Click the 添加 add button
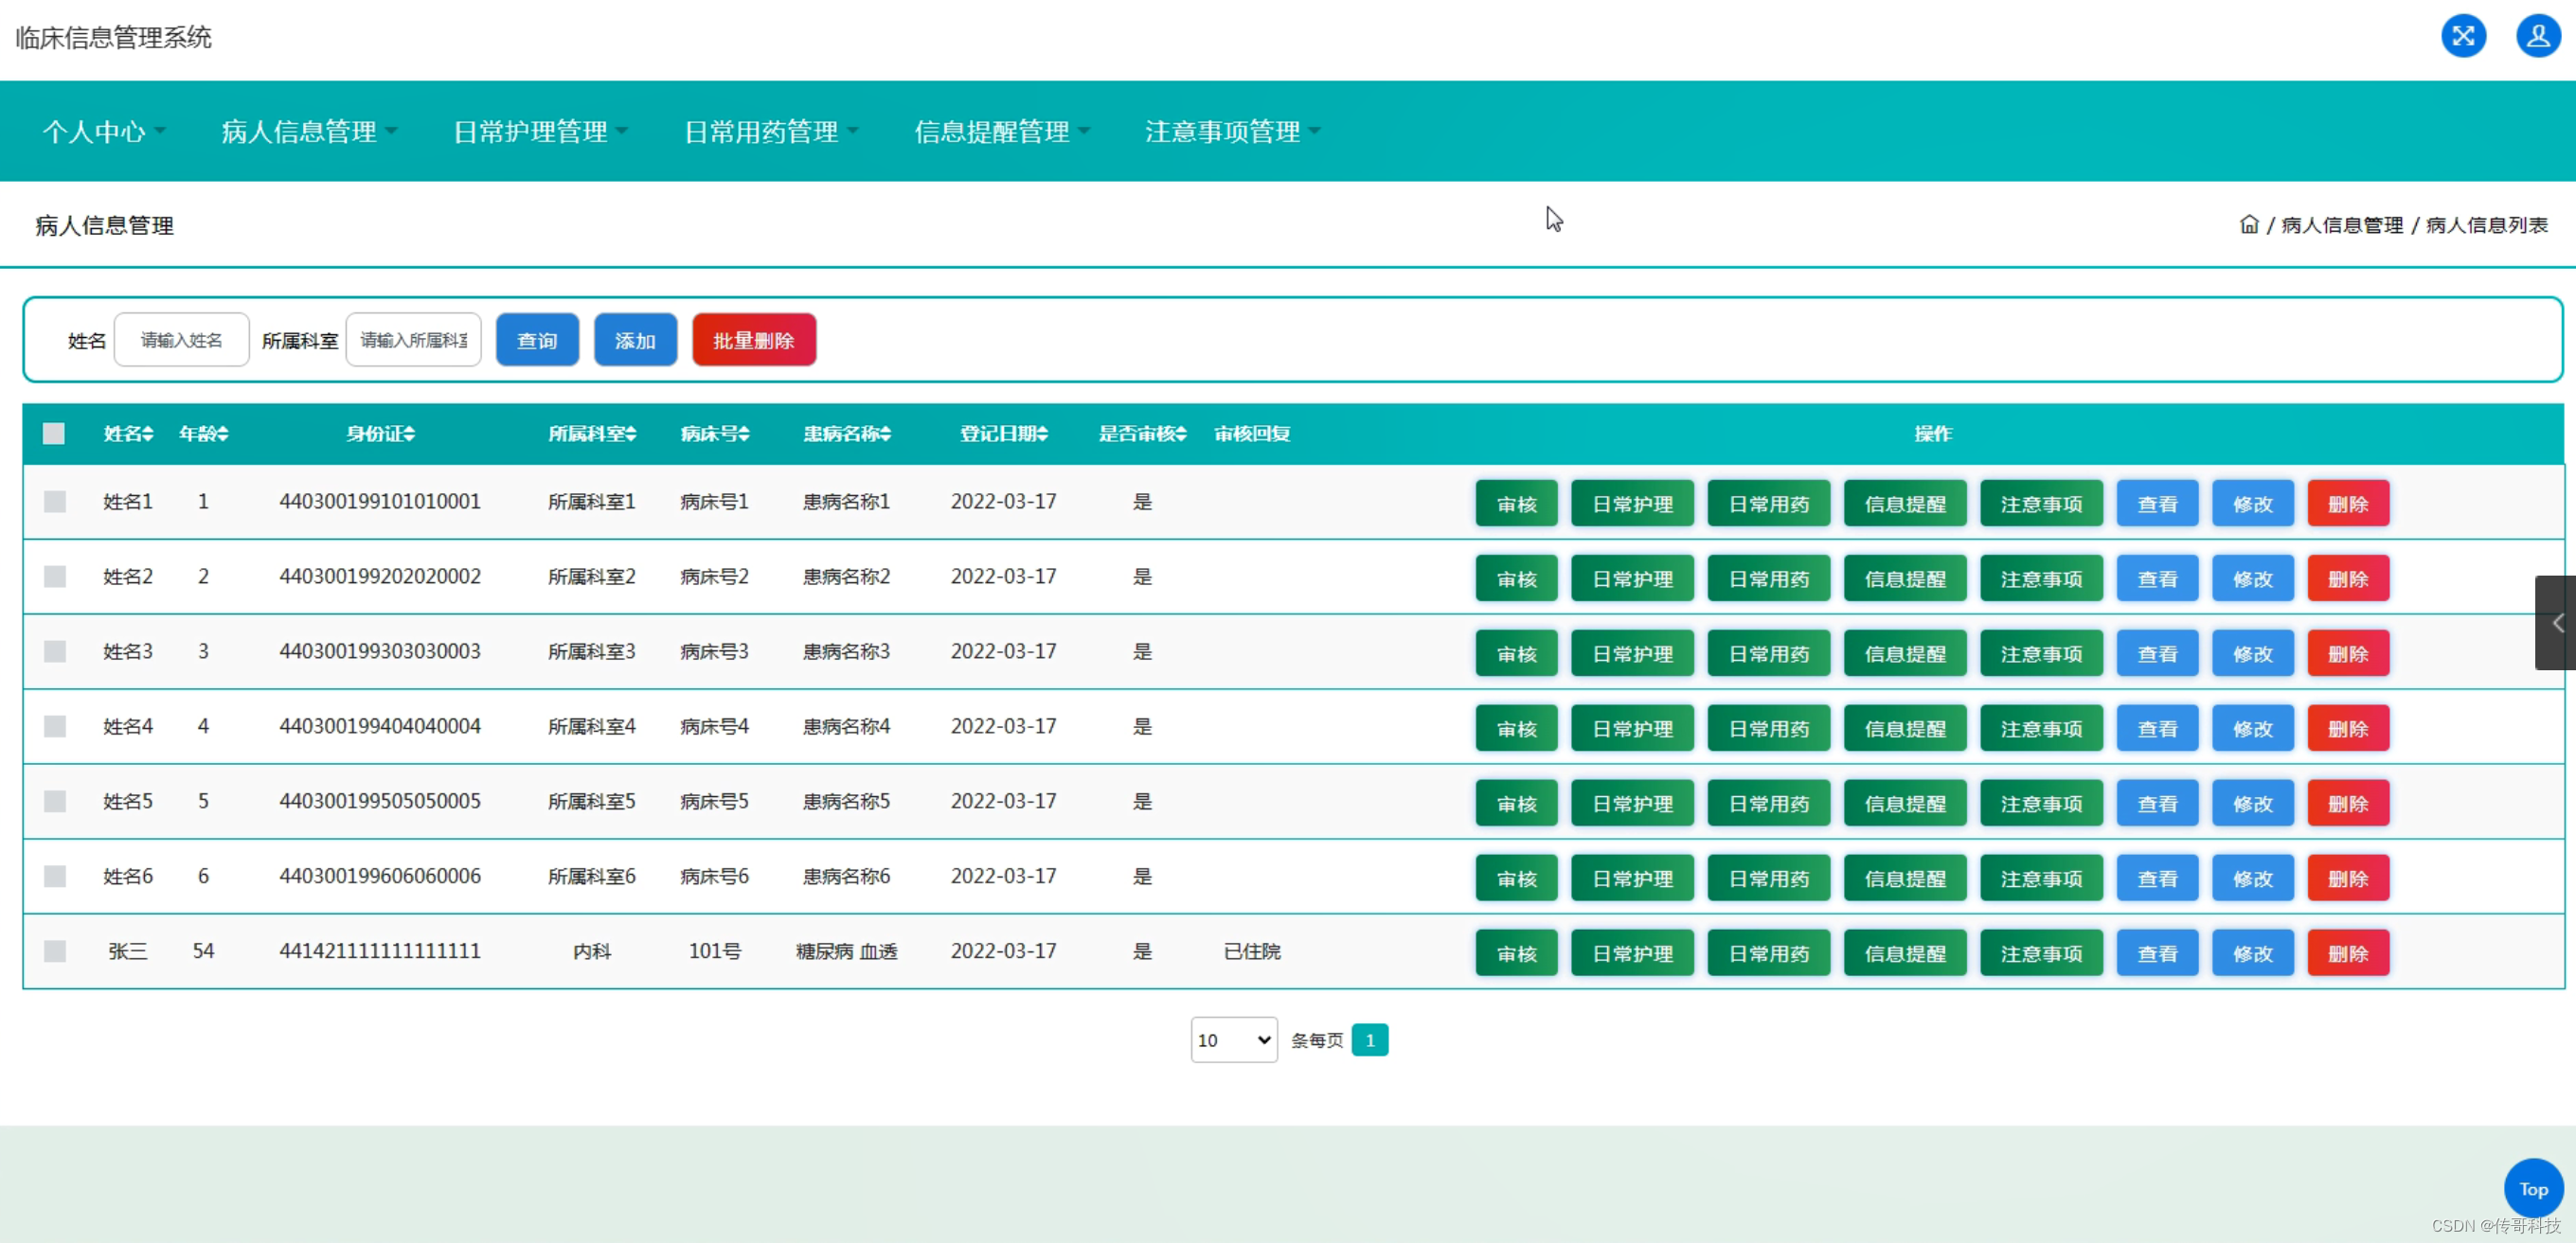 [635, 339]
